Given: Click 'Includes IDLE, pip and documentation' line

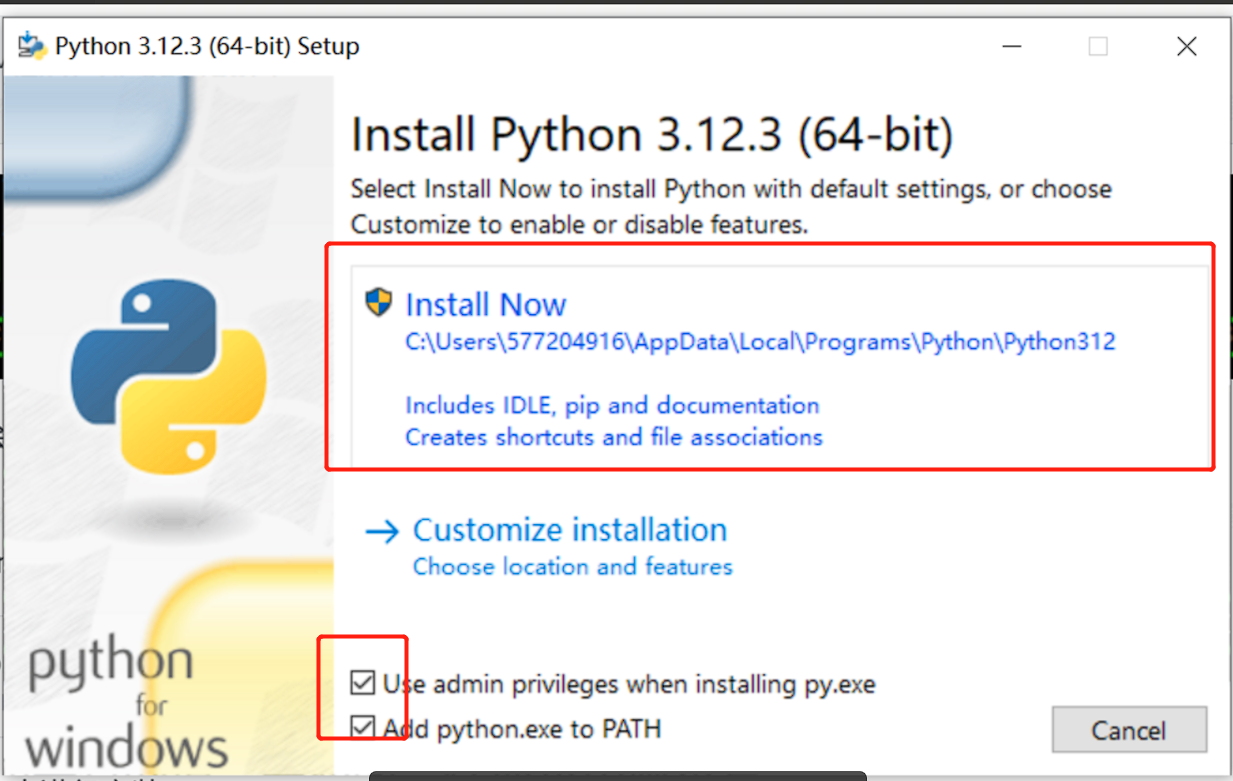Looking at the screenshot, I should point(612,405).
